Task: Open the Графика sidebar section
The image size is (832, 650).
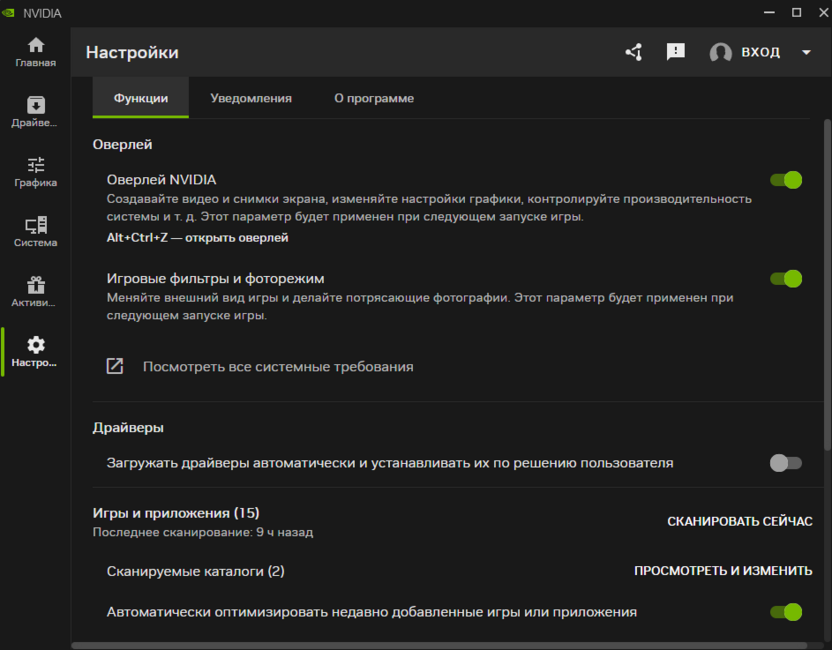Action: (x=36, y=172)
